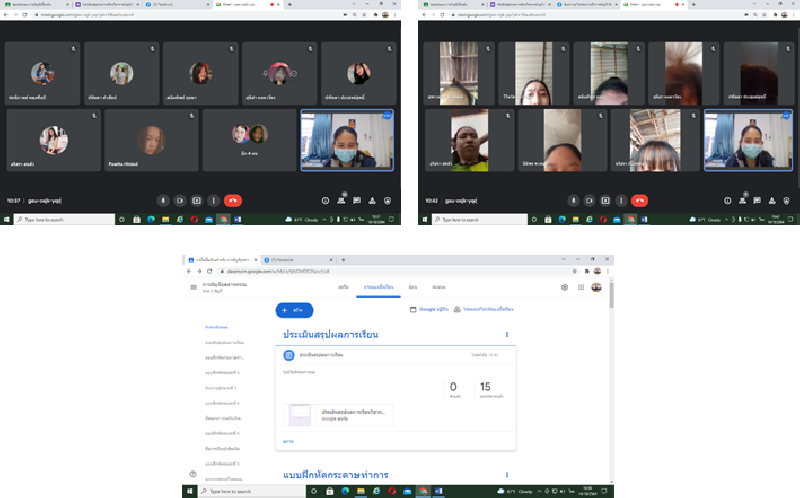This screenshot has height=498, width=800.
Task: Open three-dot menu beside ประเมินสรุปผลการเรียน topic
Action: (507, 334)
